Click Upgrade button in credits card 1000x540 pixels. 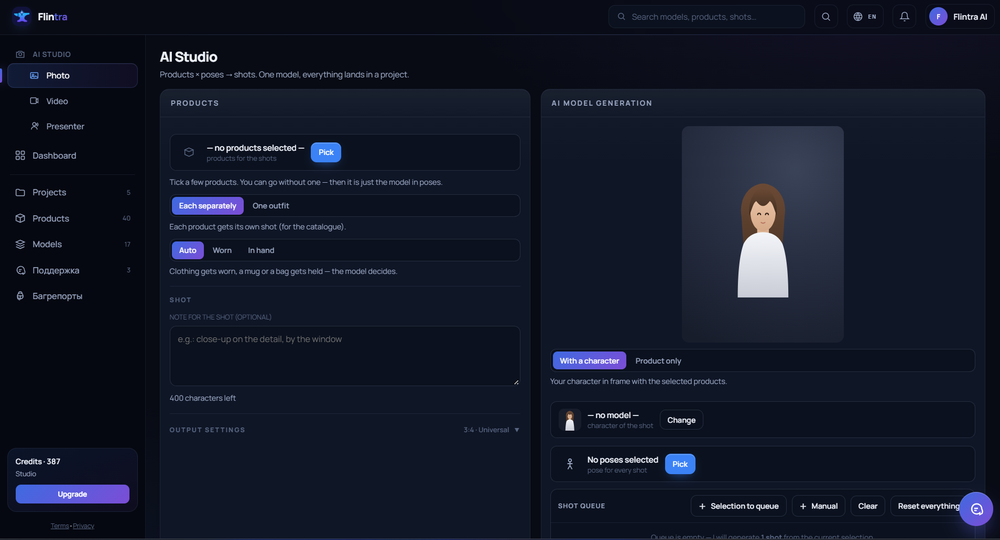click(x=73, y=494)
